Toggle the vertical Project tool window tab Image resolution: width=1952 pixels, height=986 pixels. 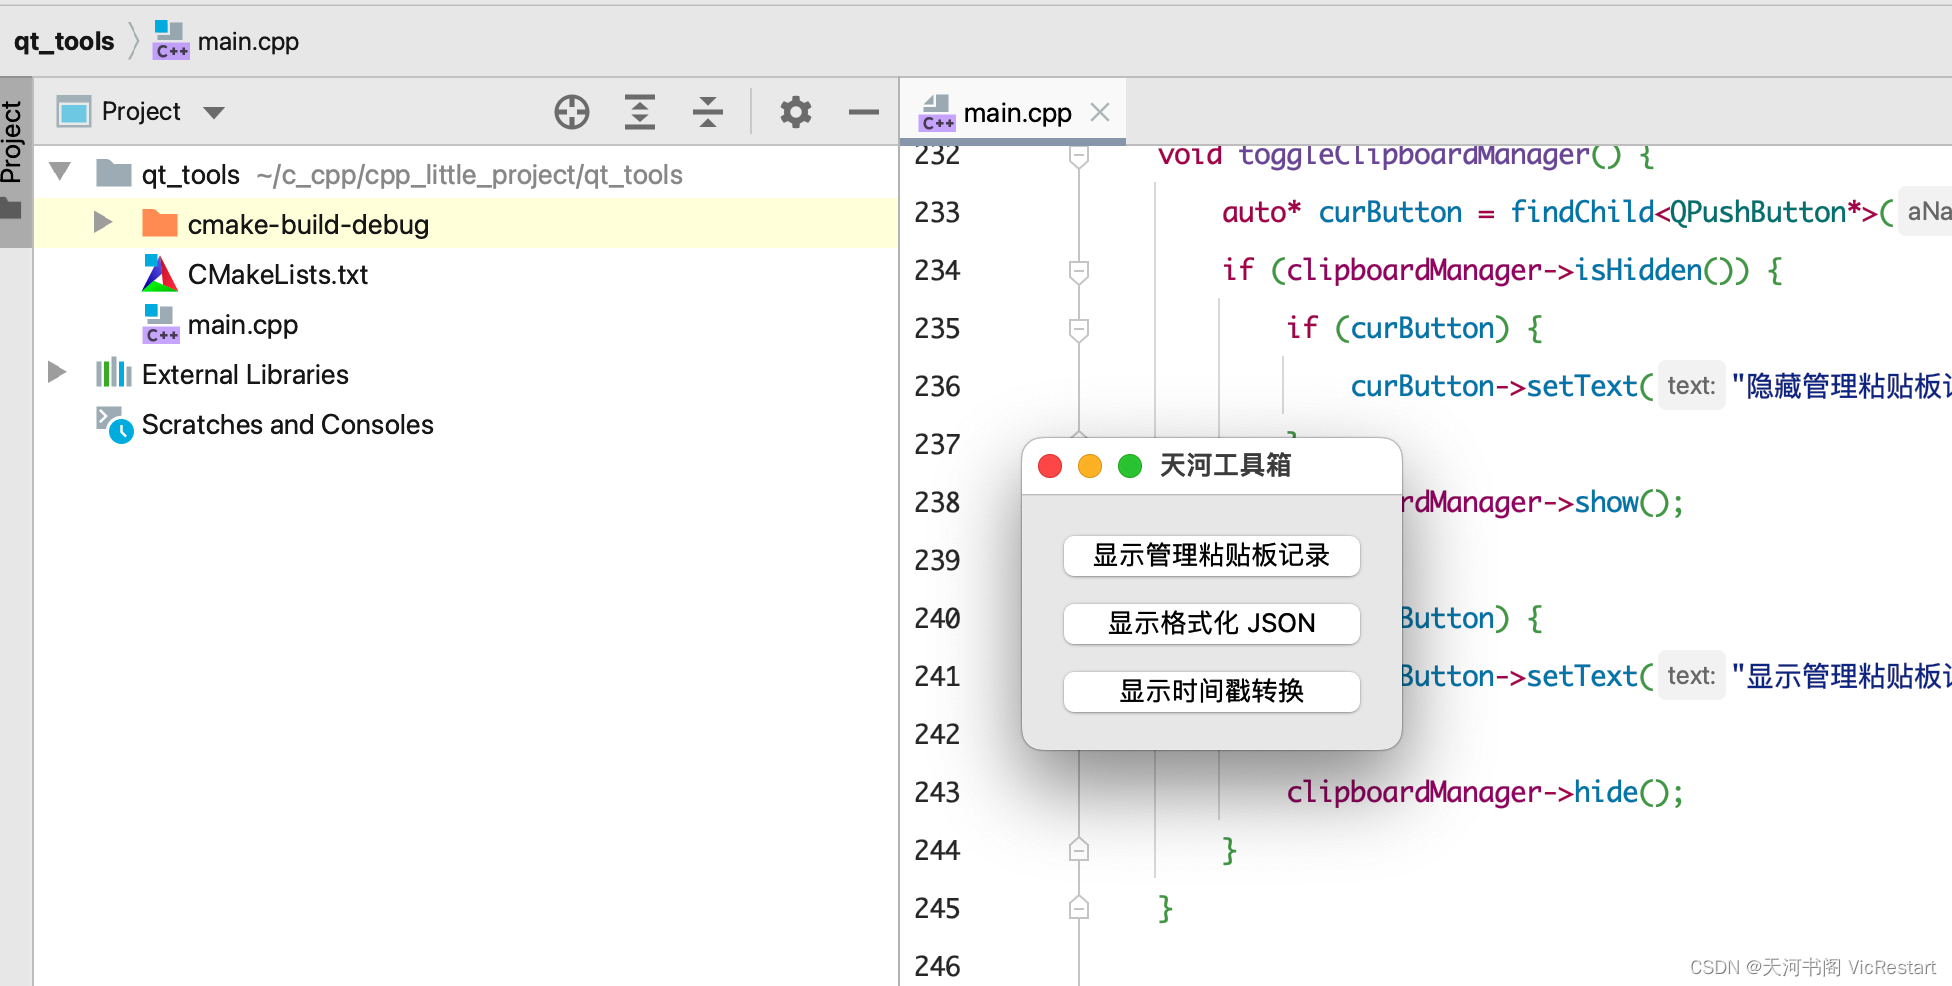point(14,160)
